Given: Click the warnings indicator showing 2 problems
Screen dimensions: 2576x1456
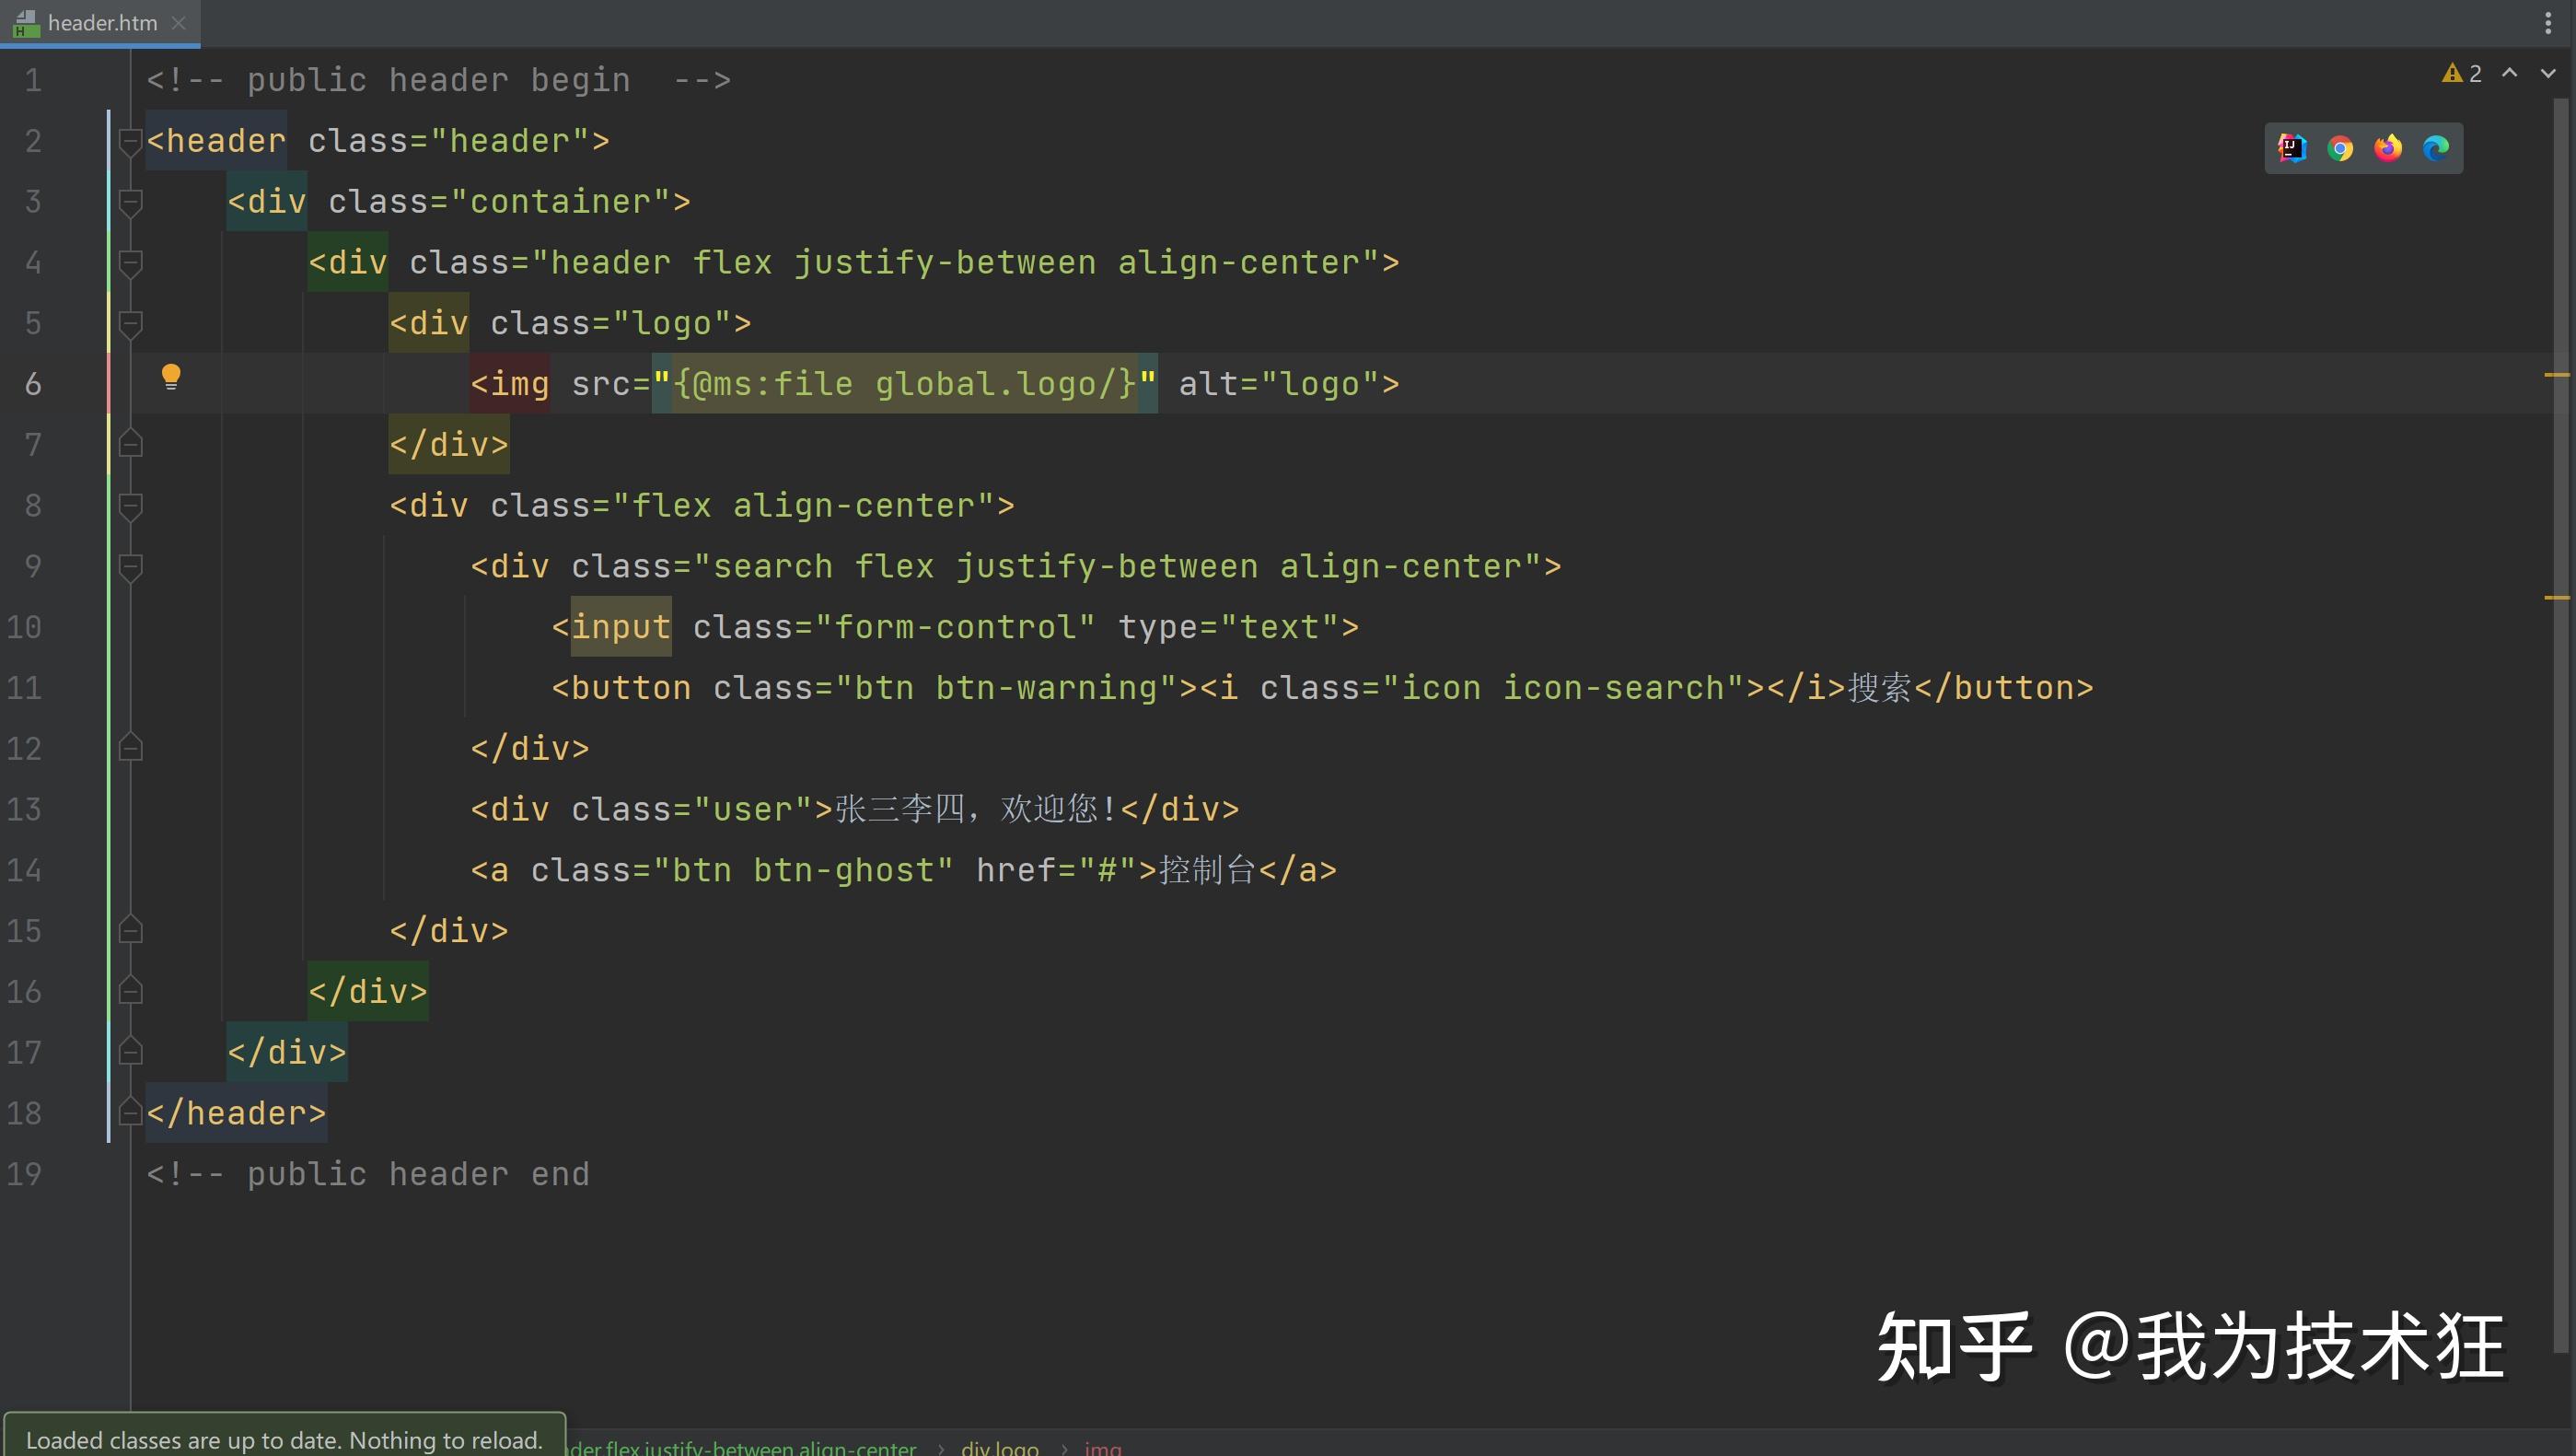Looking at the screenshot, I should pos(2461,73).
